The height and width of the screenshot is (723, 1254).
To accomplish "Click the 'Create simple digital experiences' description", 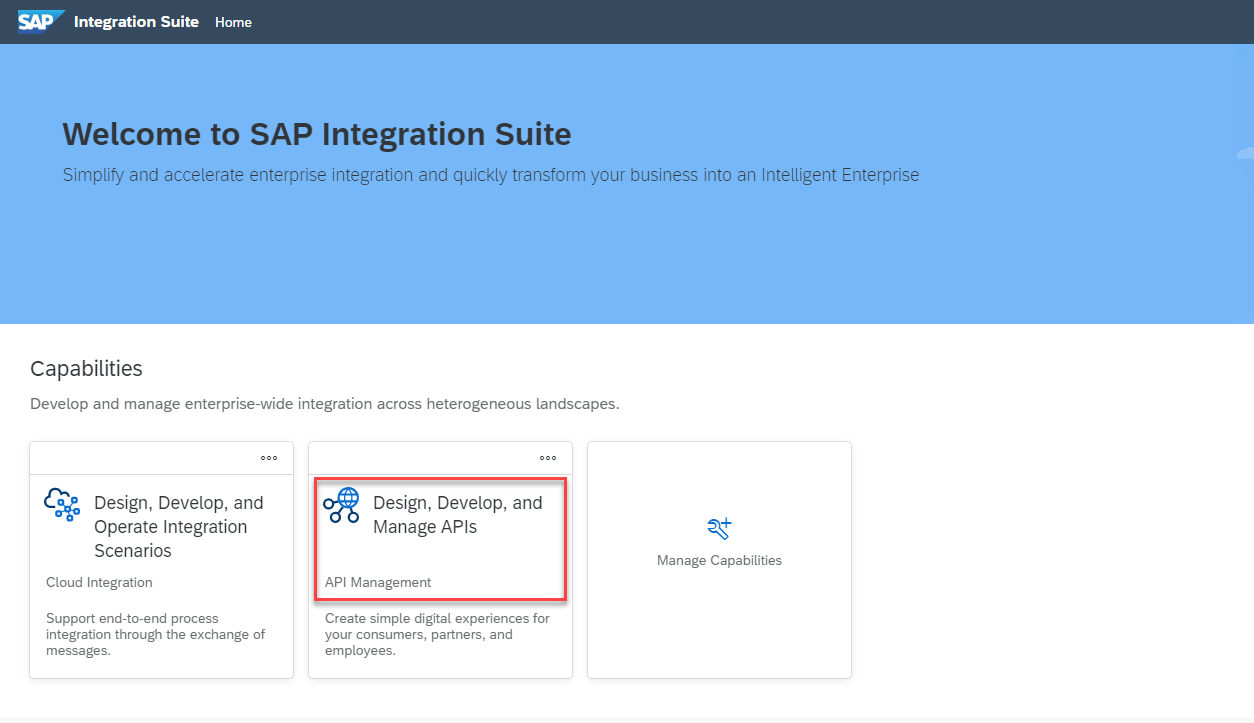I will tap(437, 634).
